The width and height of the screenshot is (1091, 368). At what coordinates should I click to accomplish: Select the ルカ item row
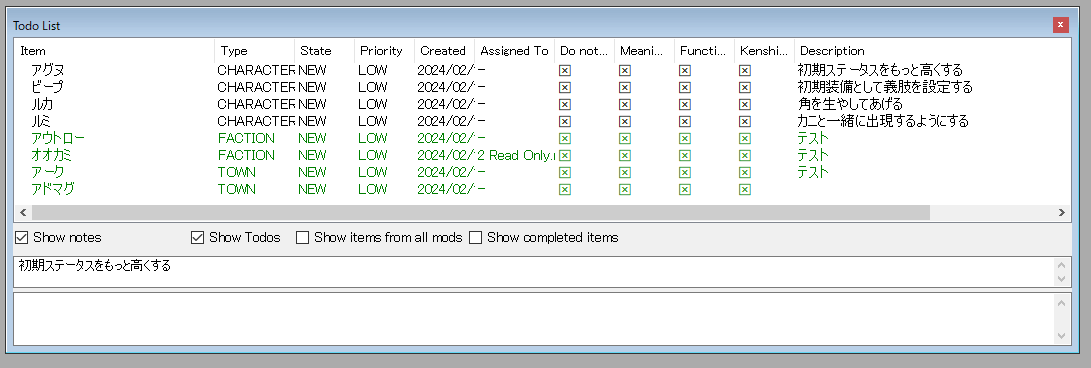(42, 104)
